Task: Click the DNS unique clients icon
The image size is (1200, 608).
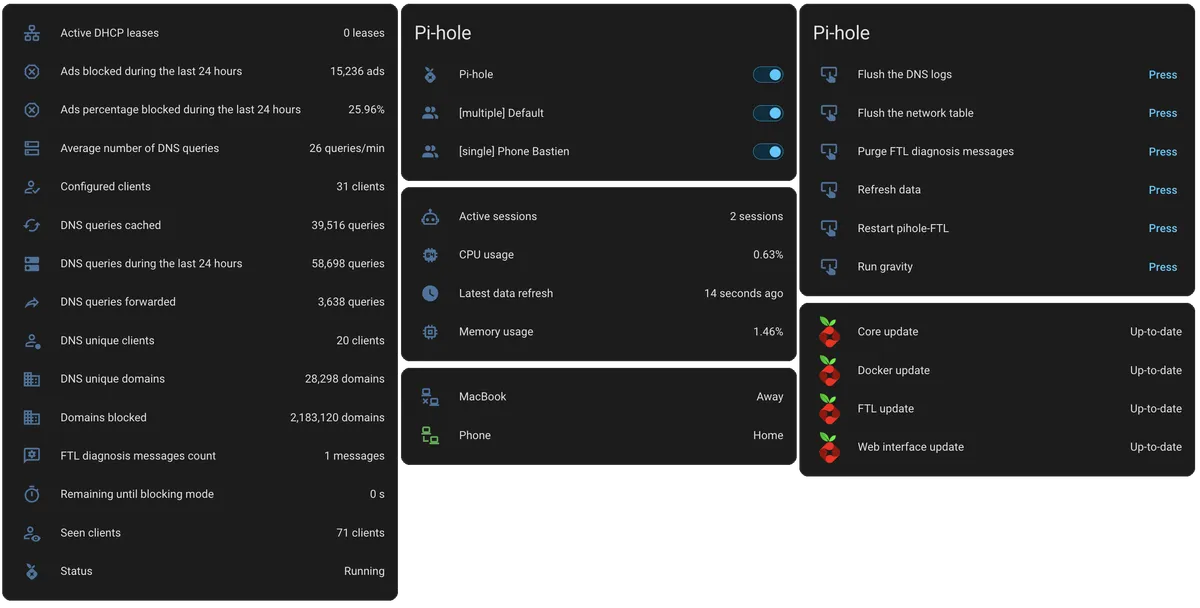Action: 32,341
